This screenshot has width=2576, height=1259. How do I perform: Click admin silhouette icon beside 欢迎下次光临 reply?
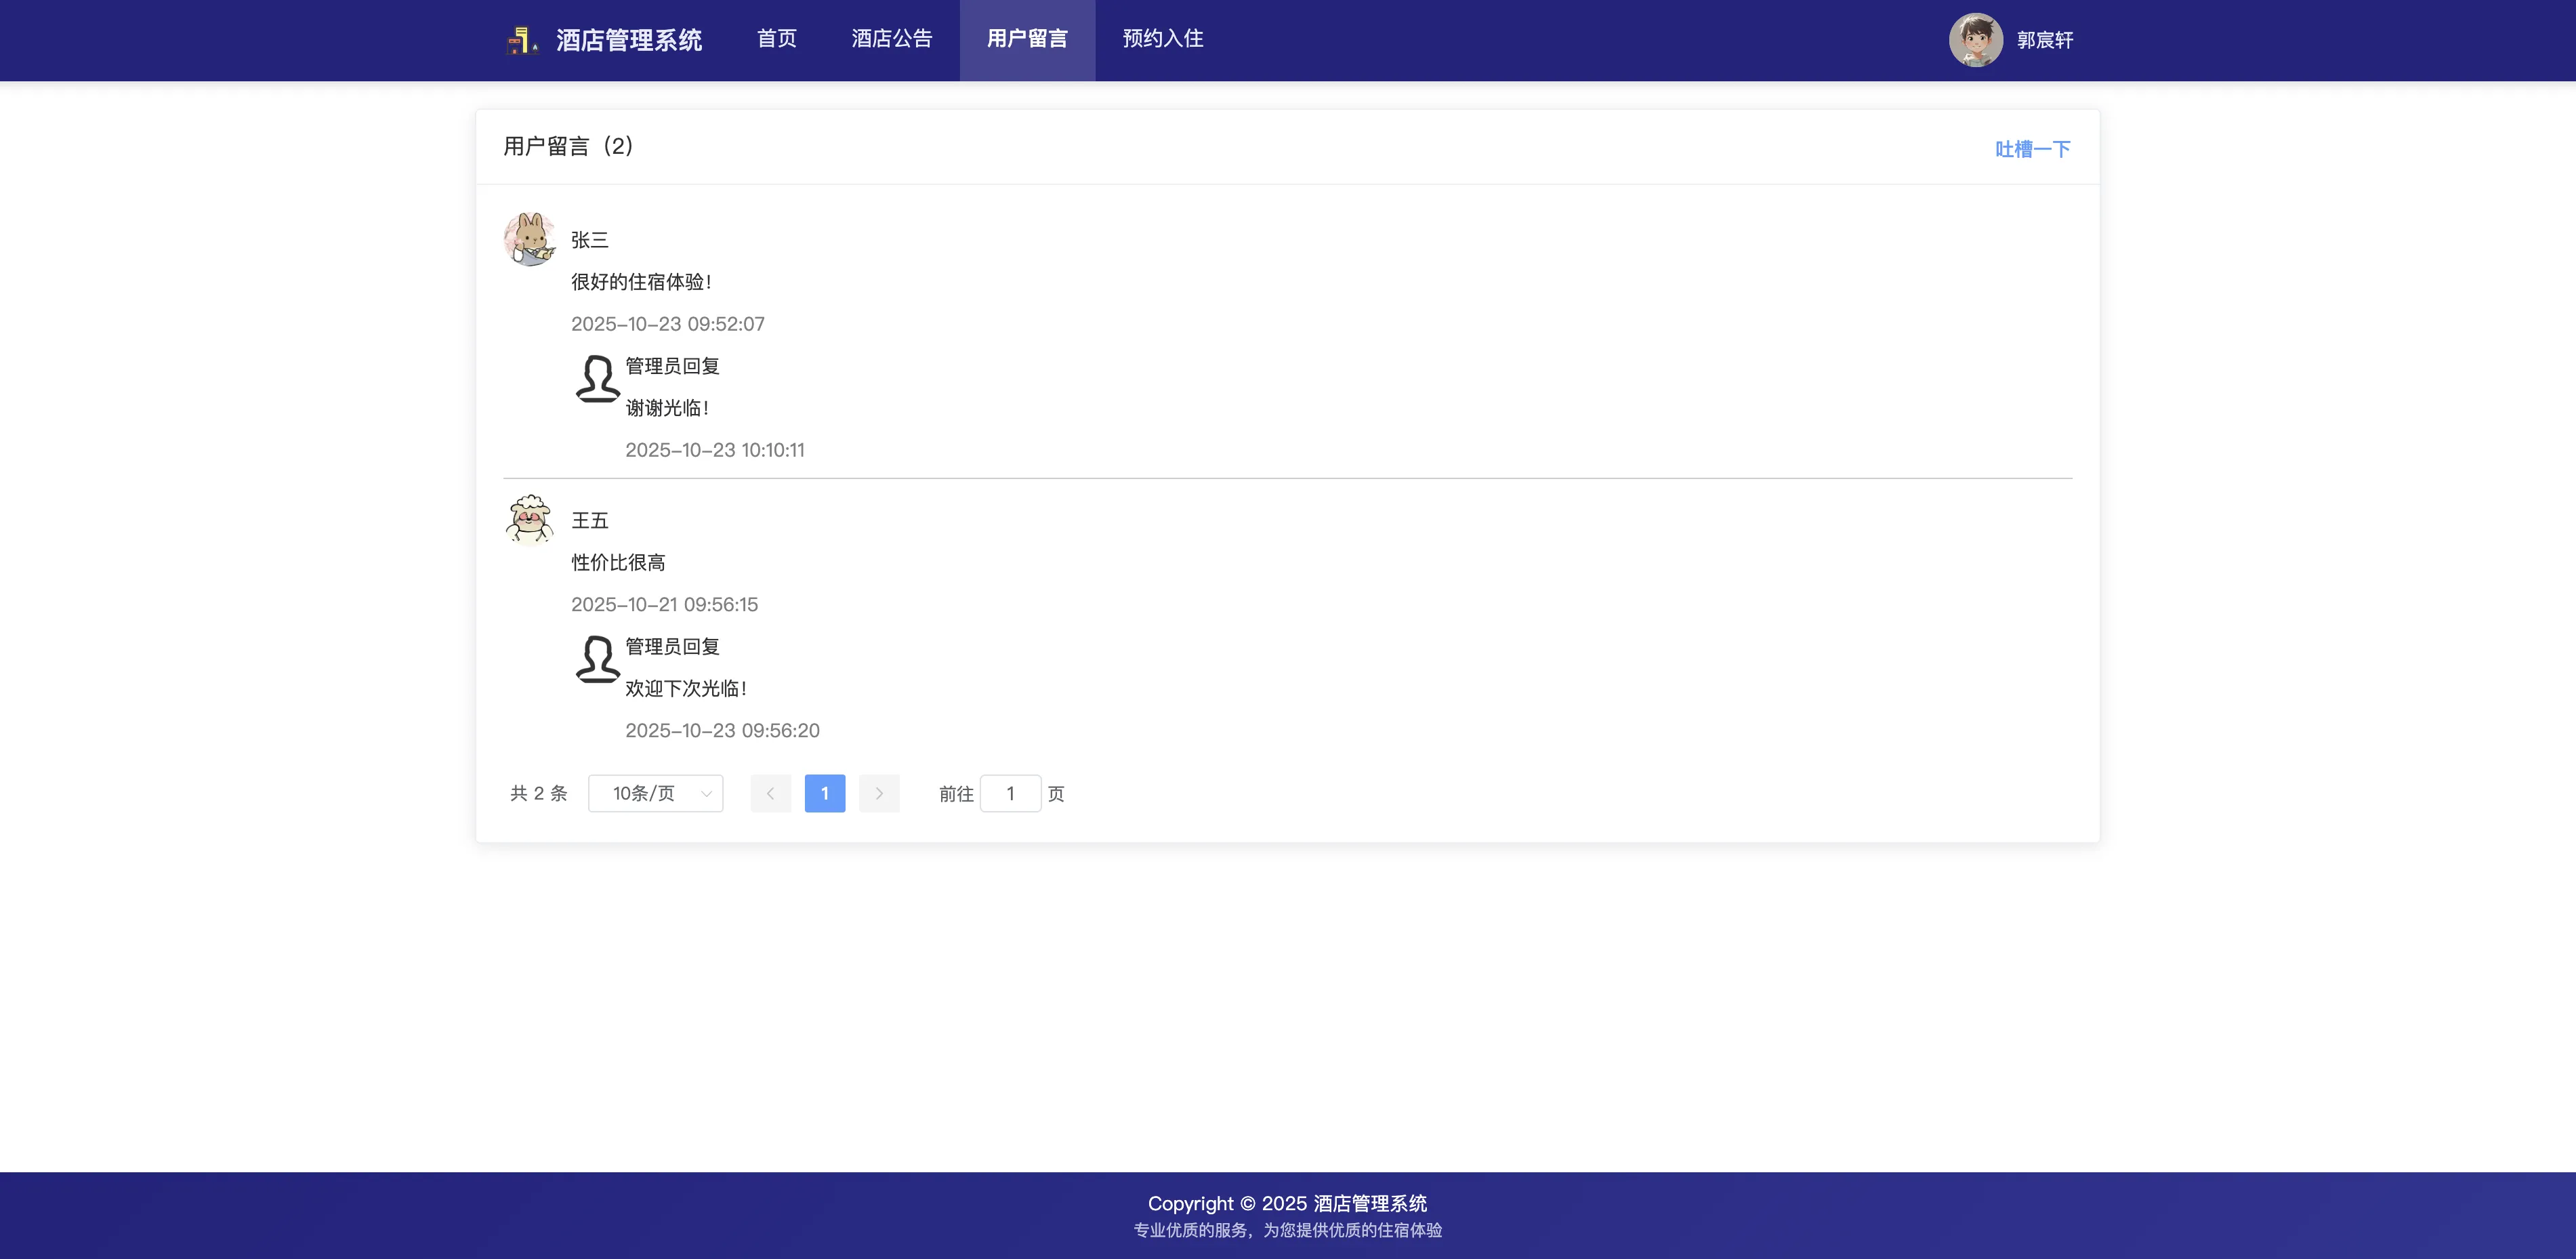point(597,659)
